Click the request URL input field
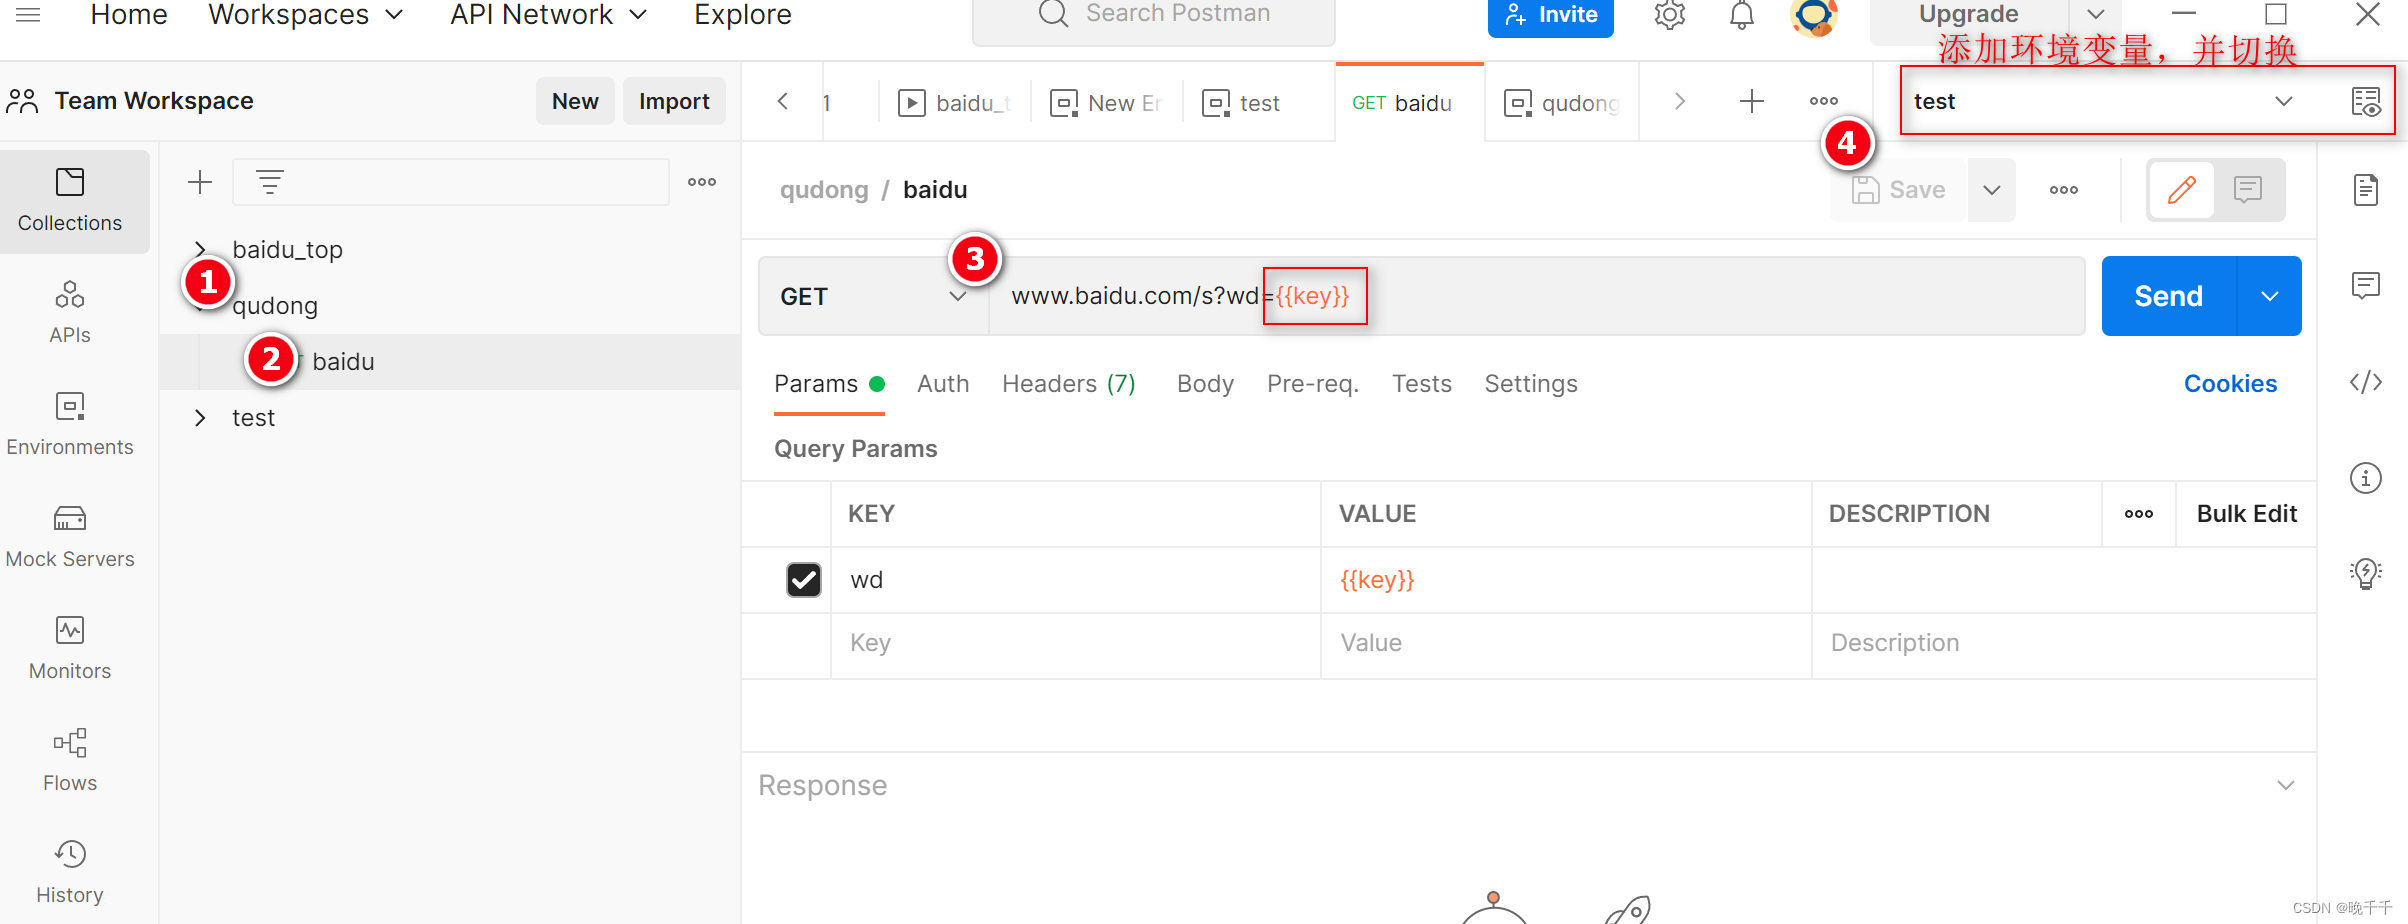Screen dimensions: 2408x924 click(1536, 296)
